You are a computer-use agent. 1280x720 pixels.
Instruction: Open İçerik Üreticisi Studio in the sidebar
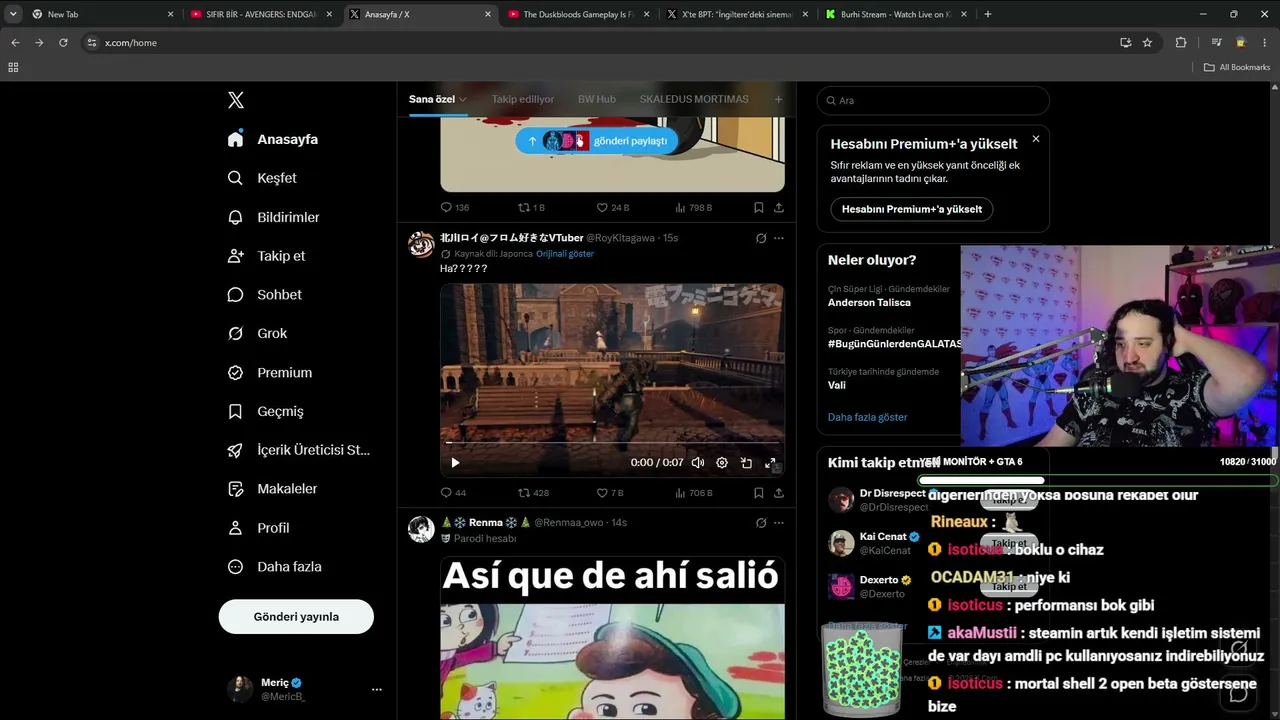299,450
